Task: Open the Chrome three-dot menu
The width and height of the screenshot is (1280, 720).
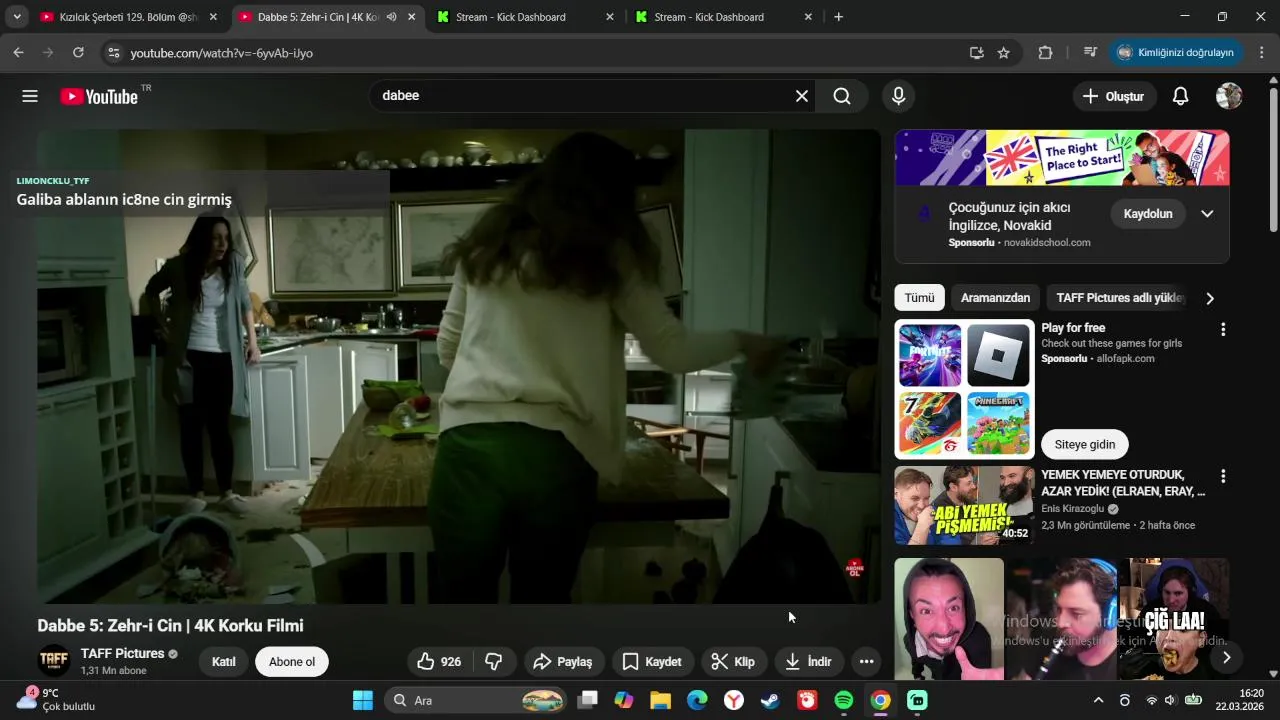Action: coord(1261,52)
